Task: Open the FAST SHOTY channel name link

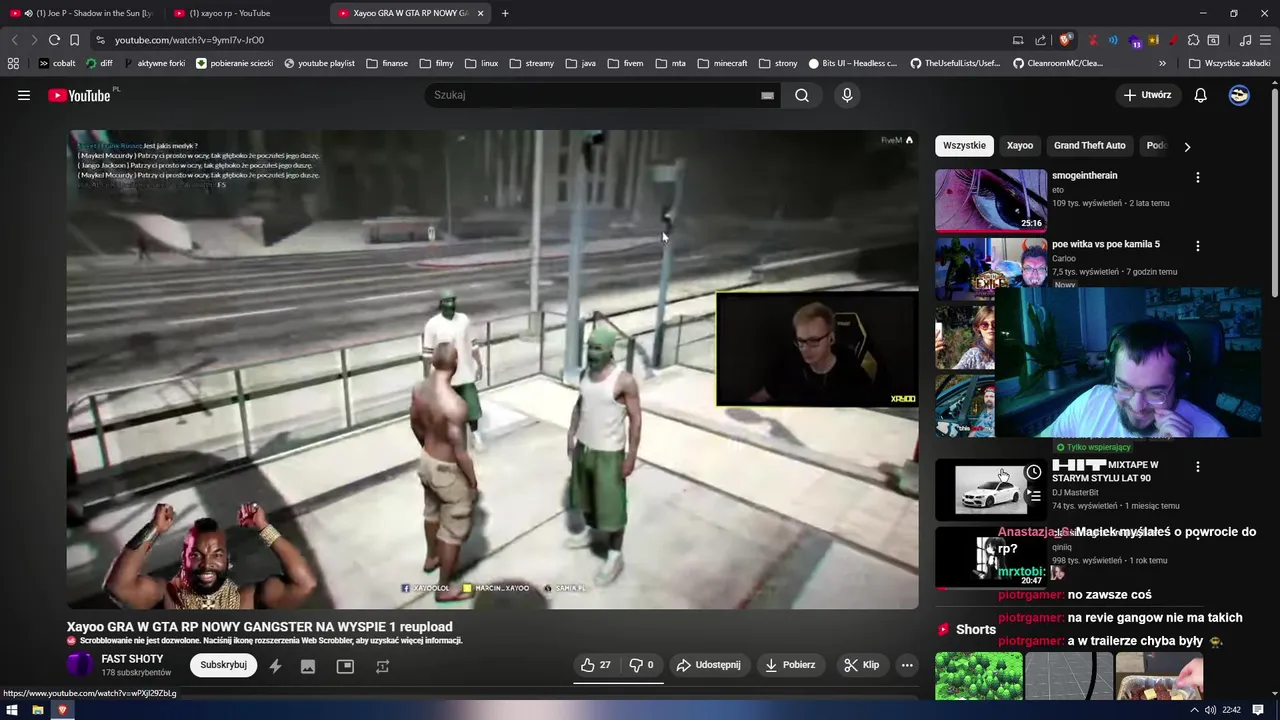Action: pyautogui.click(x=132, y=659)
